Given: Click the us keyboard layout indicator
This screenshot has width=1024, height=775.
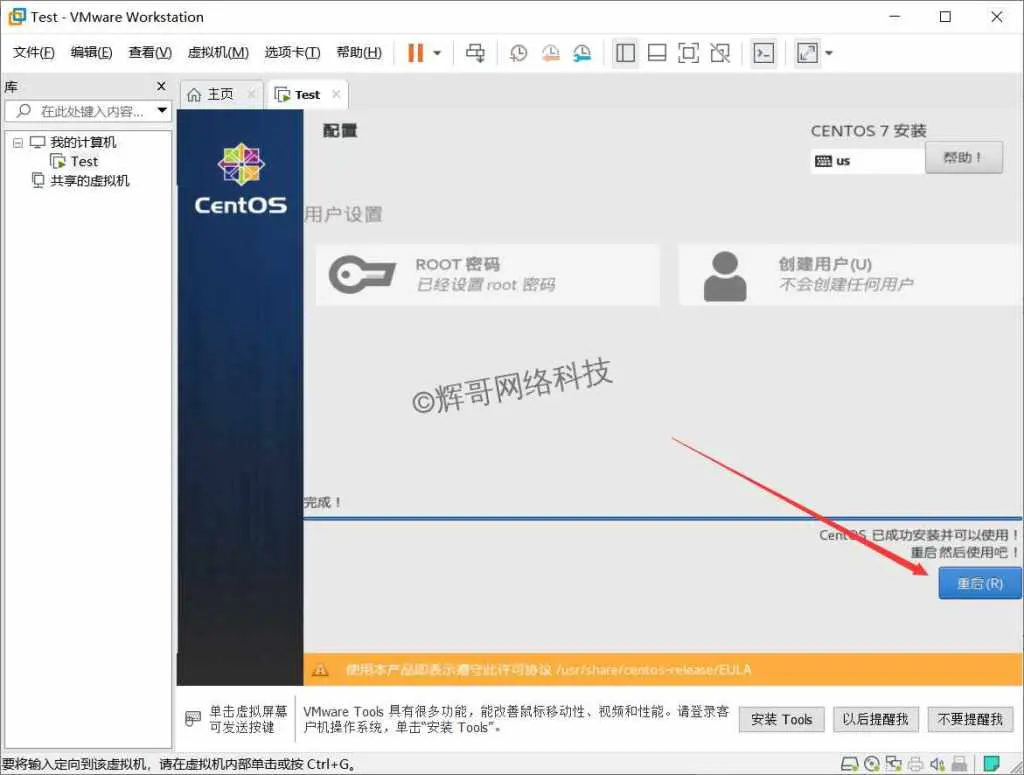Looking at the screenshot, I should pyautogui.click(x=867, y=161).
